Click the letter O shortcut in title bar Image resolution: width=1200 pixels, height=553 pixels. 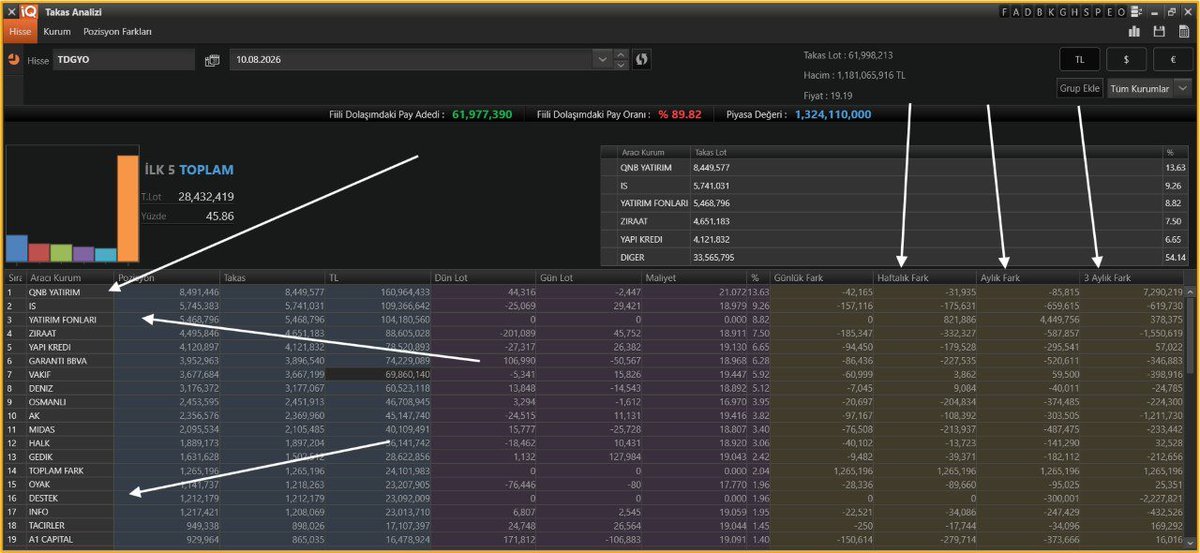[x=1122, y=12]
